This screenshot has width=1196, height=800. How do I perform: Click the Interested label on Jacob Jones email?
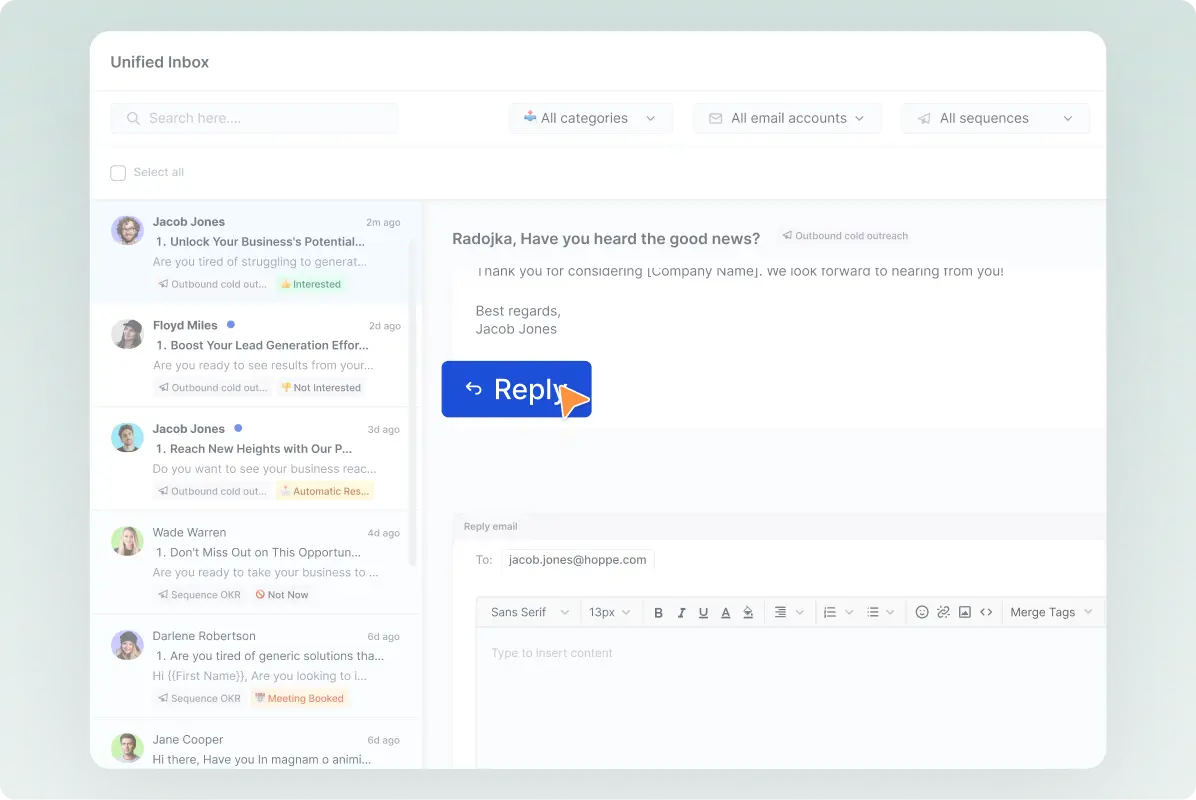point(310,284)
